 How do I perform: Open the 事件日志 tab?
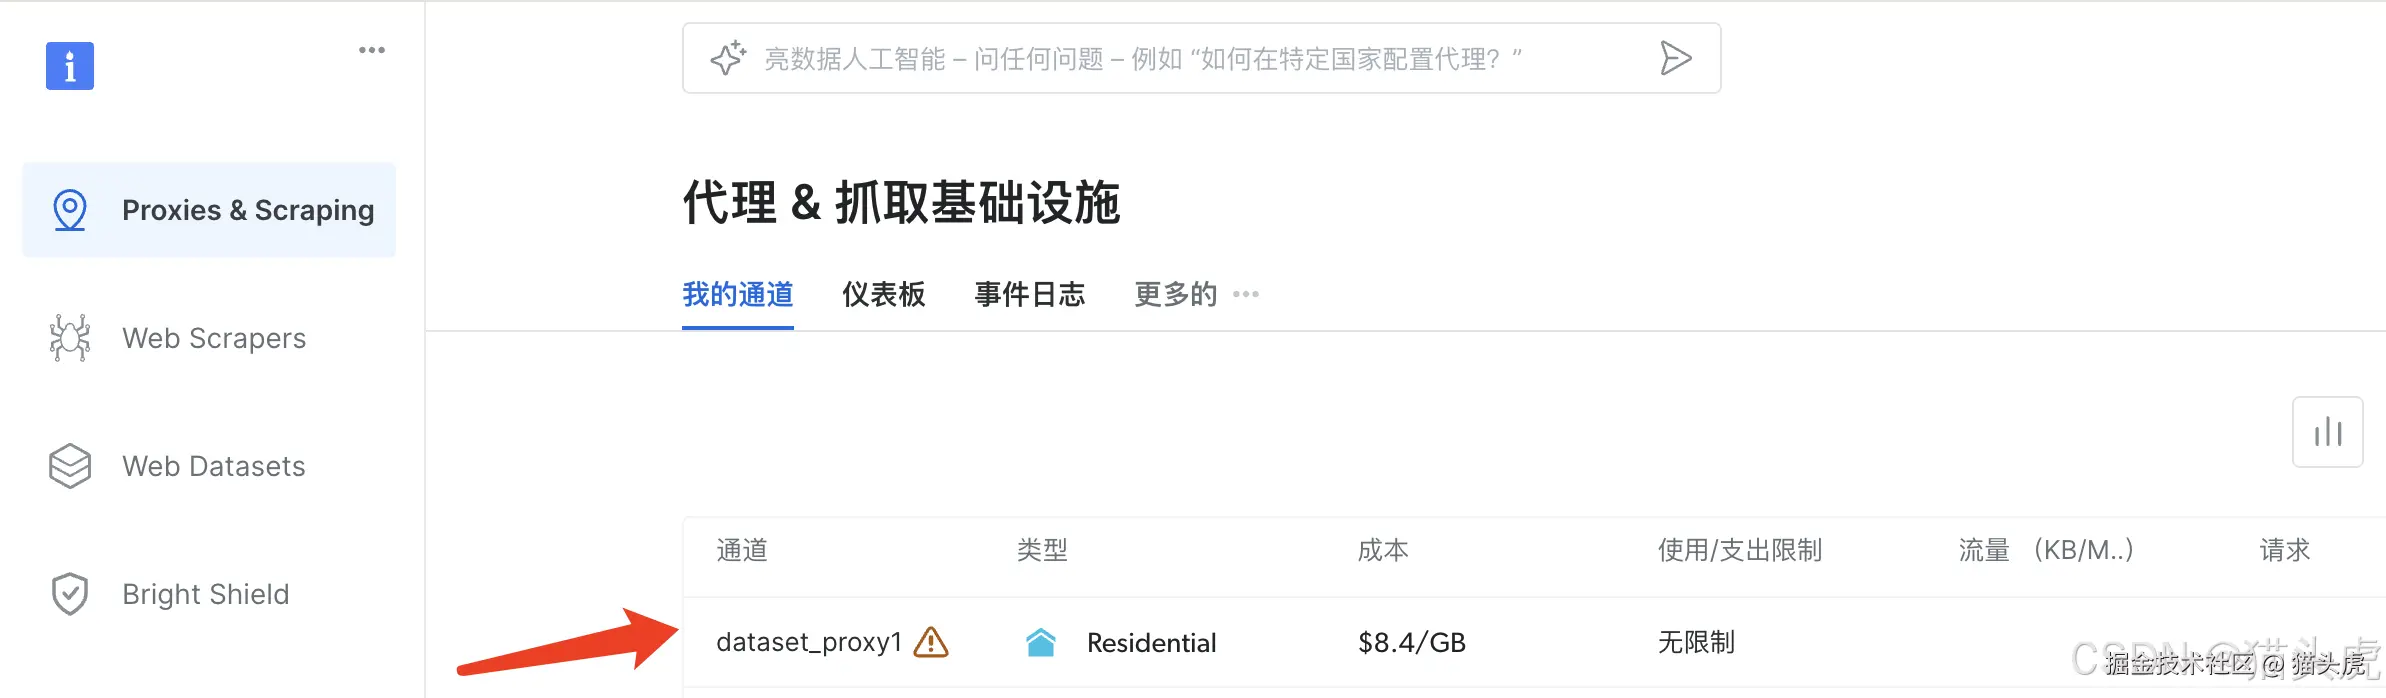click(1029, 293)
